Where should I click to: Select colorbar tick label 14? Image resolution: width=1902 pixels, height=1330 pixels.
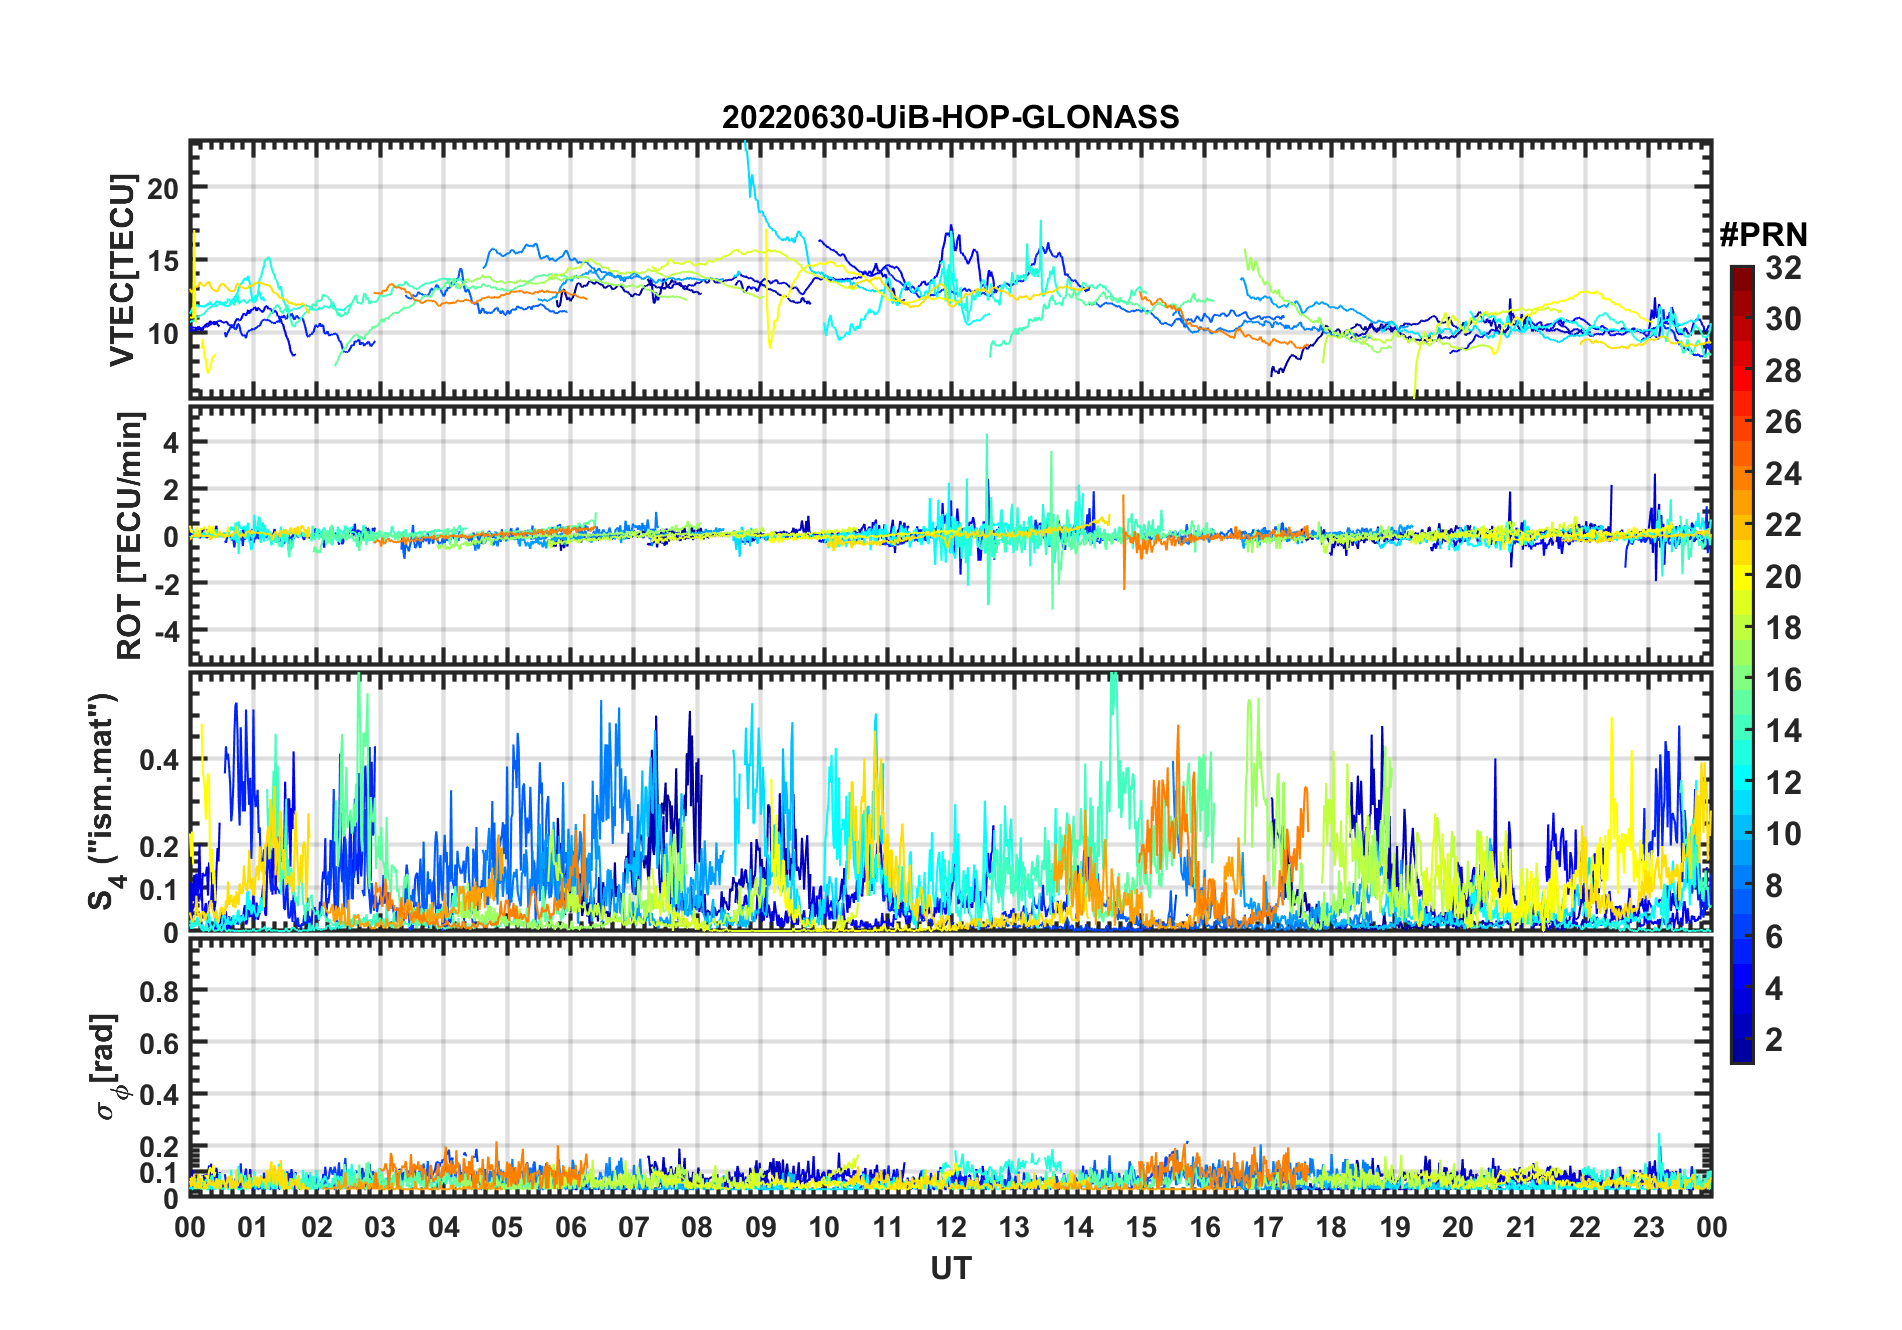[1783, 731]
